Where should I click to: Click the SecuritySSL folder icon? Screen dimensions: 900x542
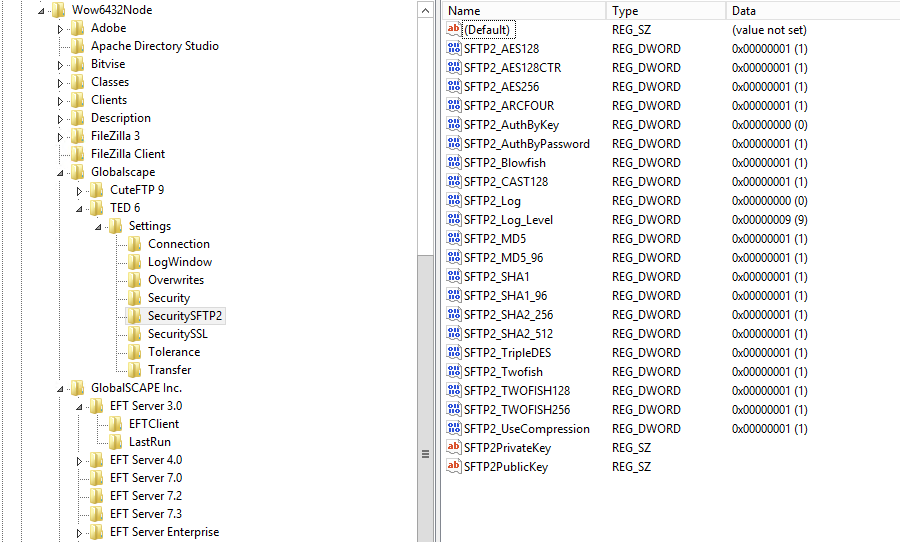click(134, 334)
